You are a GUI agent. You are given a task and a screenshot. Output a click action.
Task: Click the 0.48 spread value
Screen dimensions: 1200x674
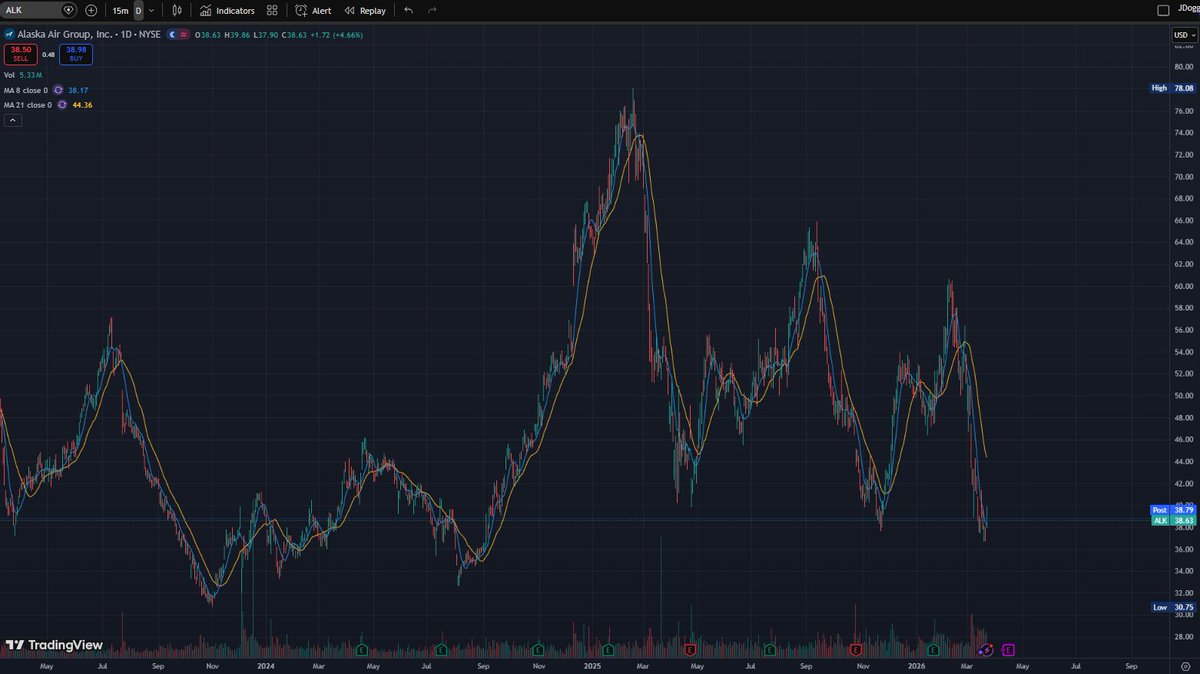click(x=48, y=55)
